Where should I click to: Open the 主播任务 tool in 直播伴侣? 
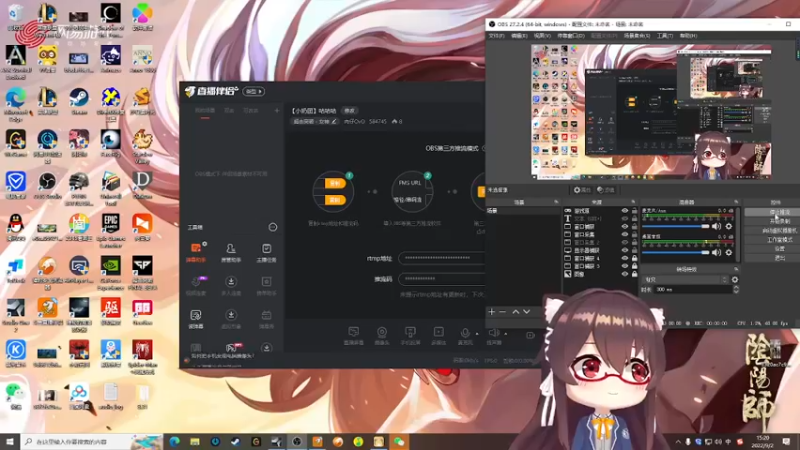point(266,252)
